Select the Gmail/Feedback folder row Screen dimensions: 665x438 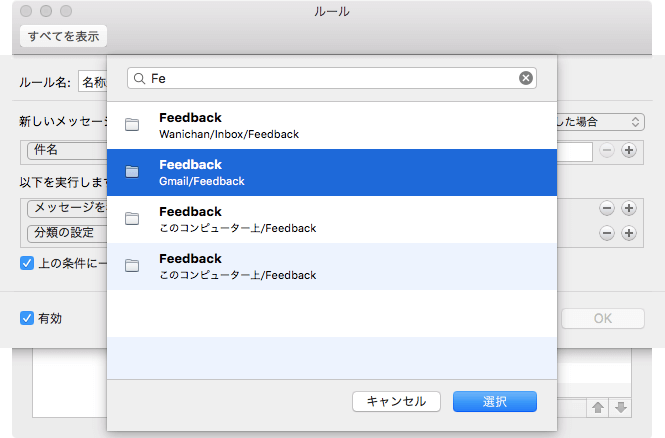pos(330,172)
